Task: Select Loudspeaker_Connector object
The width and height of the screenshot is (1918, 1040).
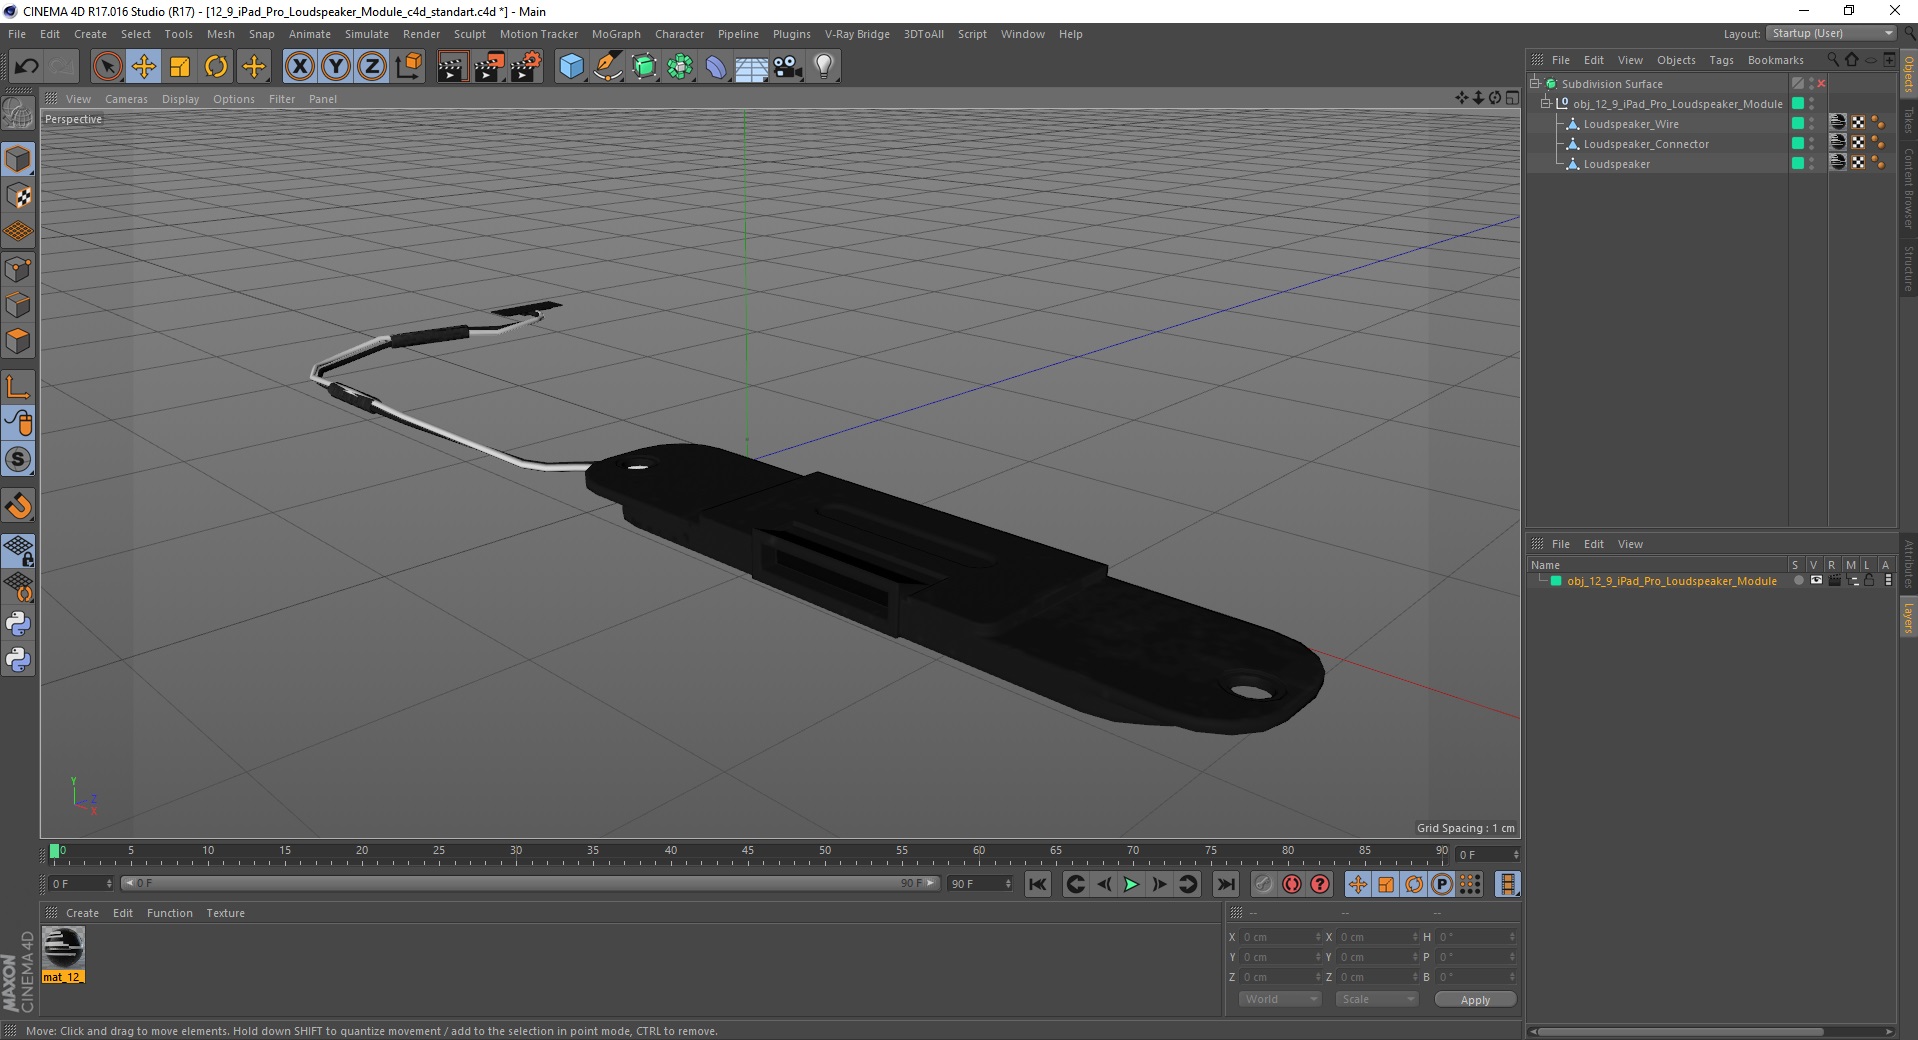Action: (x=1646, y=144)
